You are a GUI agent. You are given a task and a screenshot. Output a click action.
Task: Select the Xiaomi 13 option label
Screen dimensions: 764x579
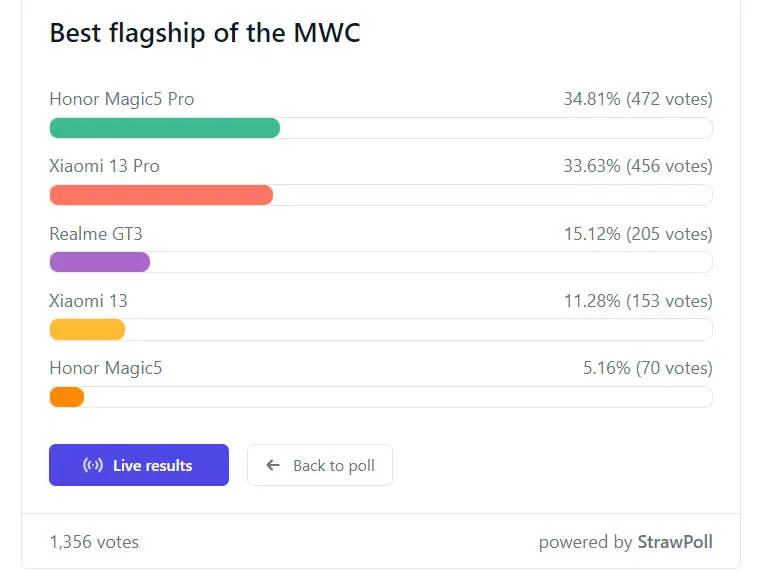(x=88, y=301)
